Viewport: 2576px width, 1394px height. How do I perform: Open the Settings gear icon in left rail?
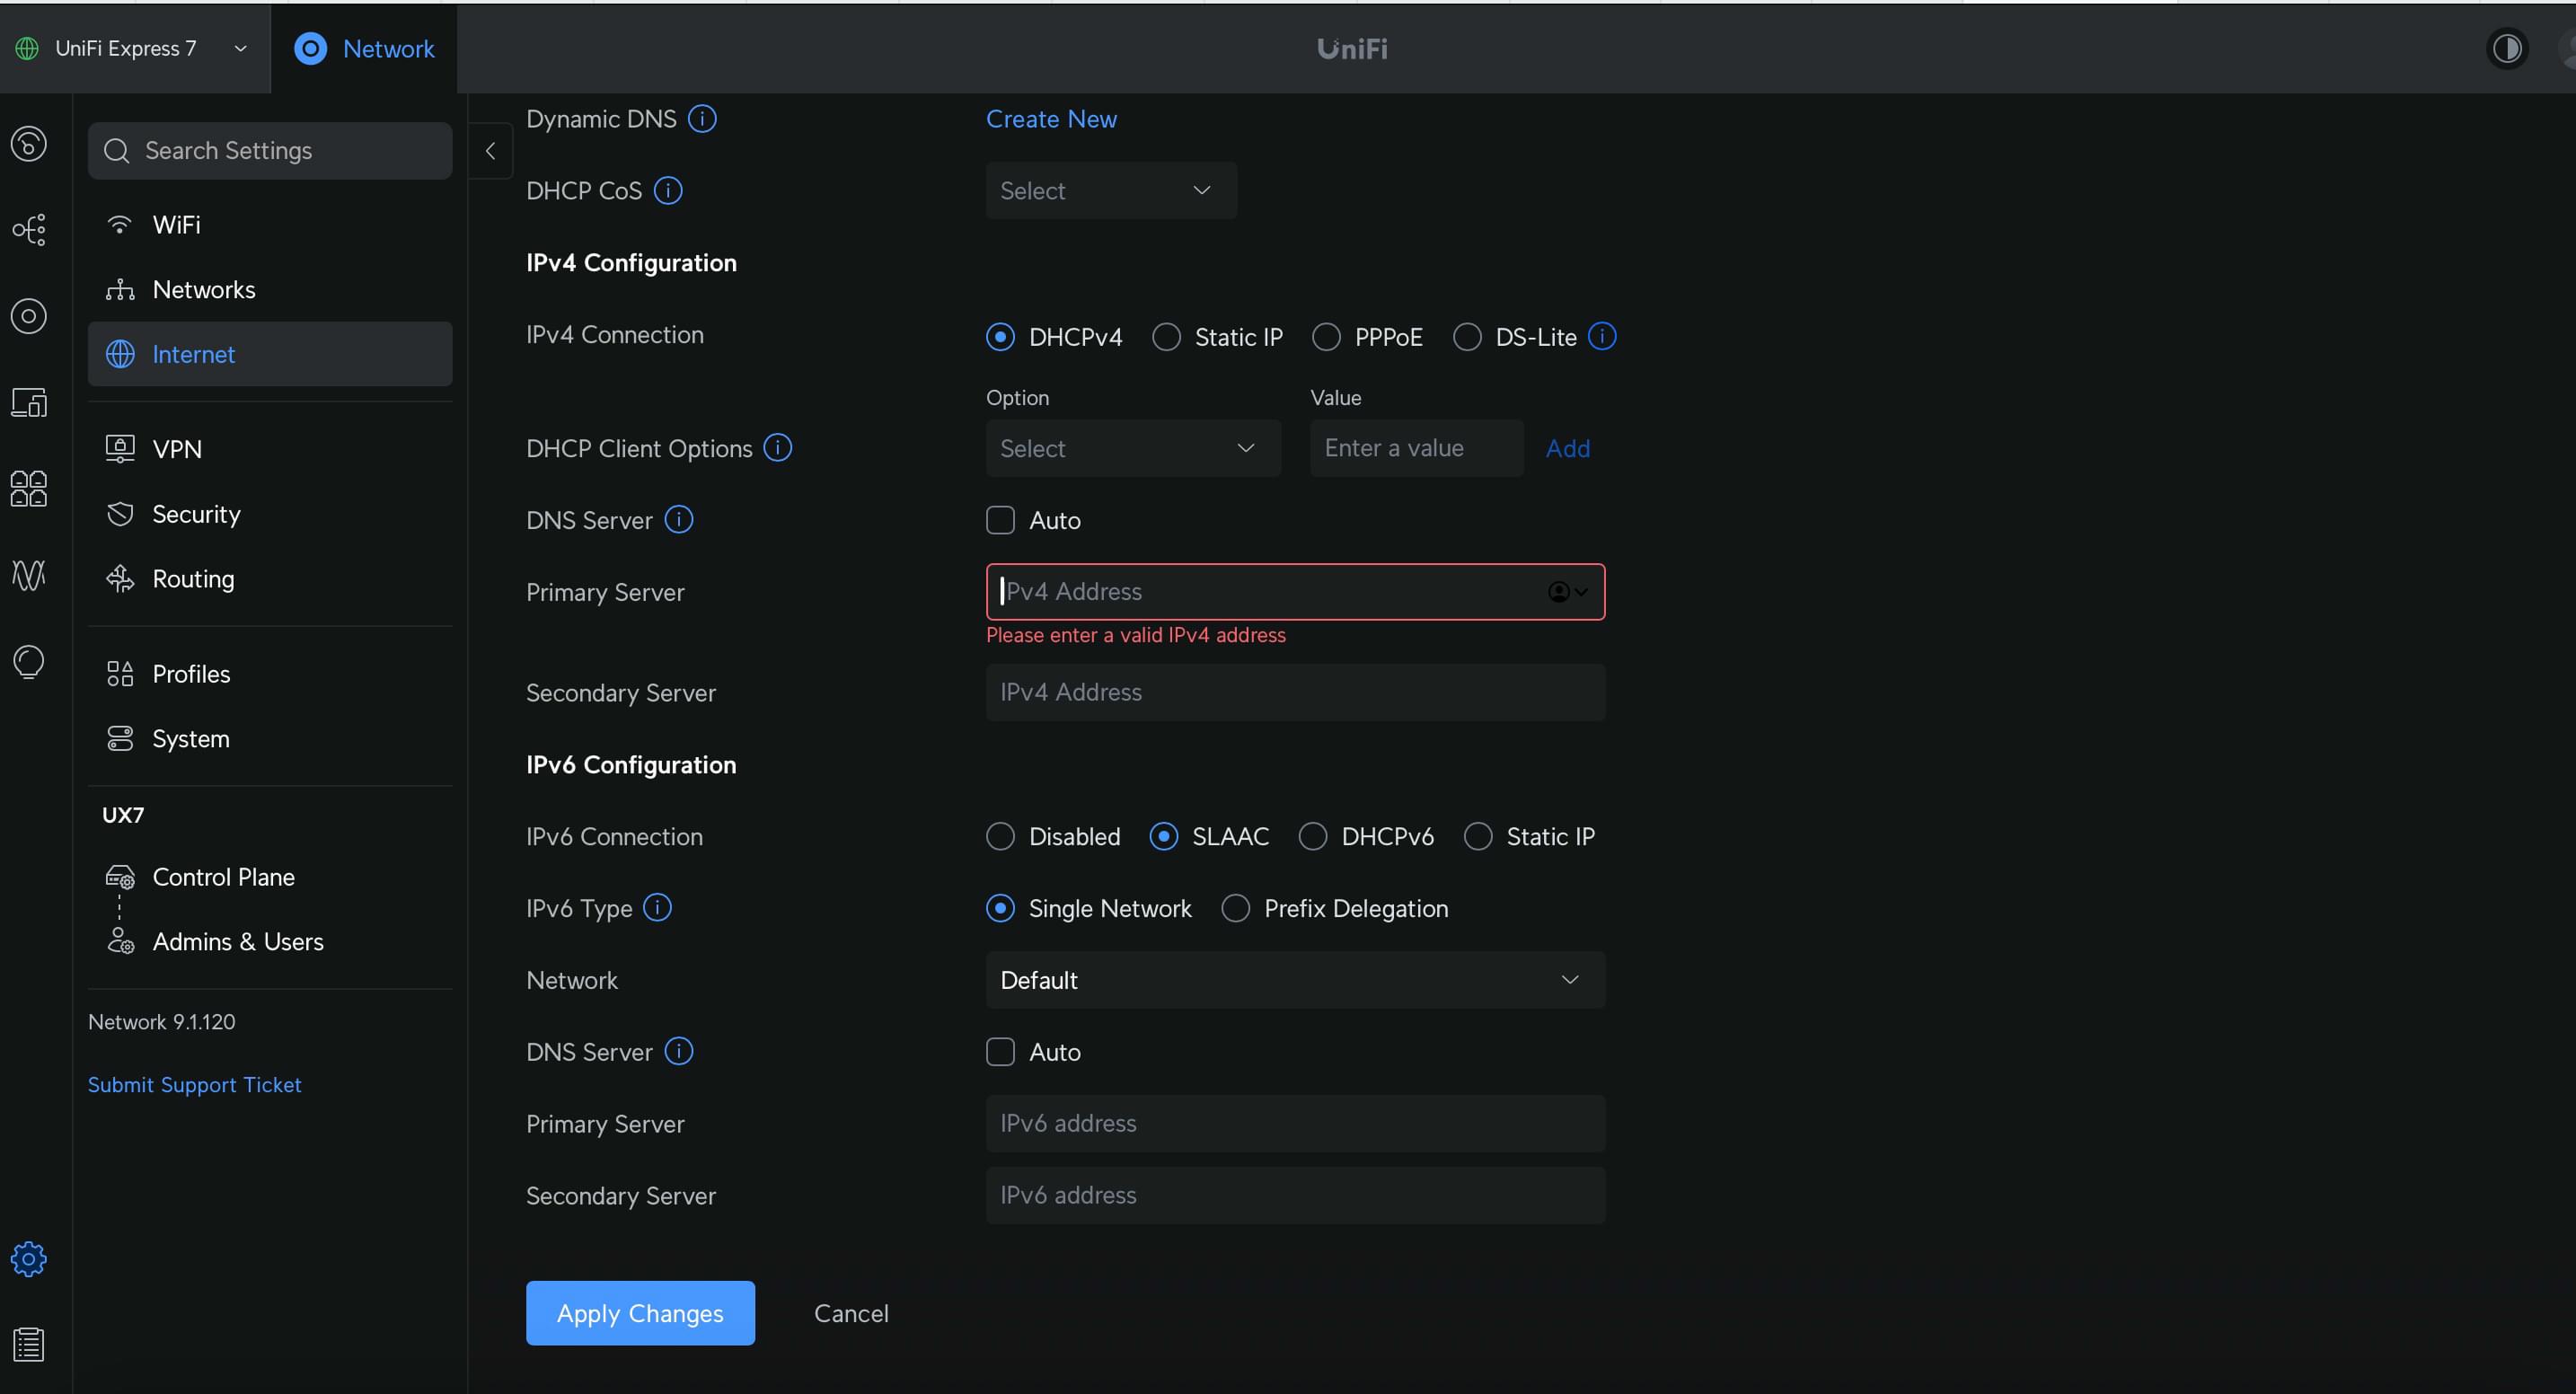[29, 1259]
